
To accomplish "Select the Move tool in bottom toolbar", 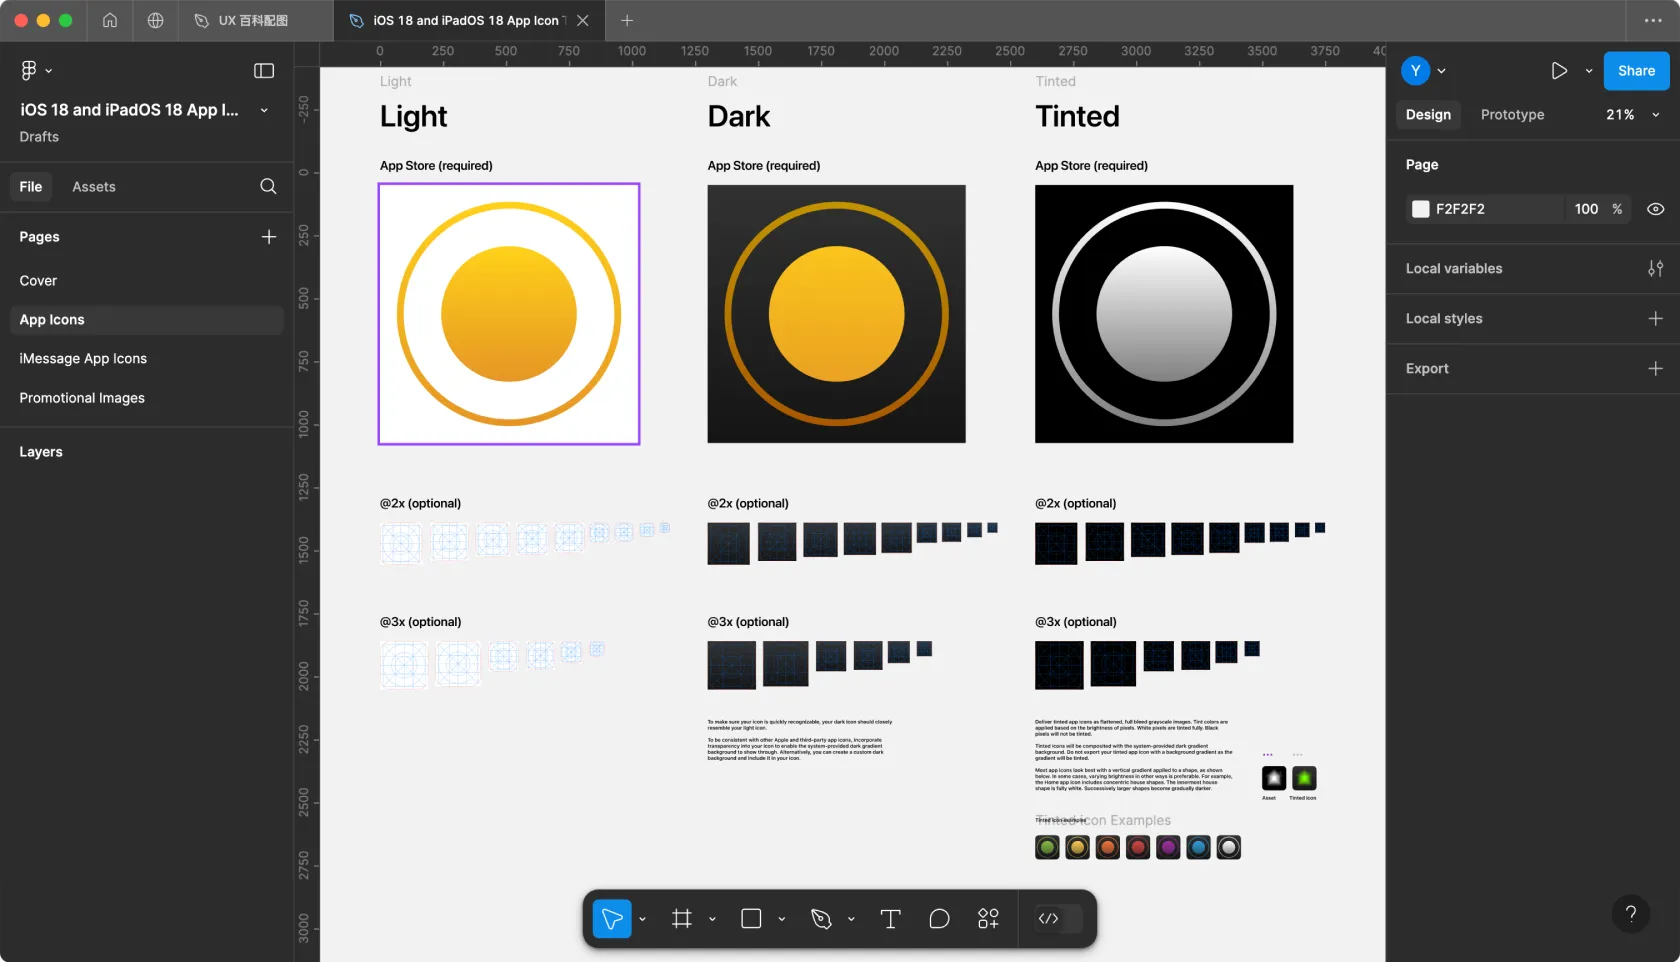I will (612, 919).
